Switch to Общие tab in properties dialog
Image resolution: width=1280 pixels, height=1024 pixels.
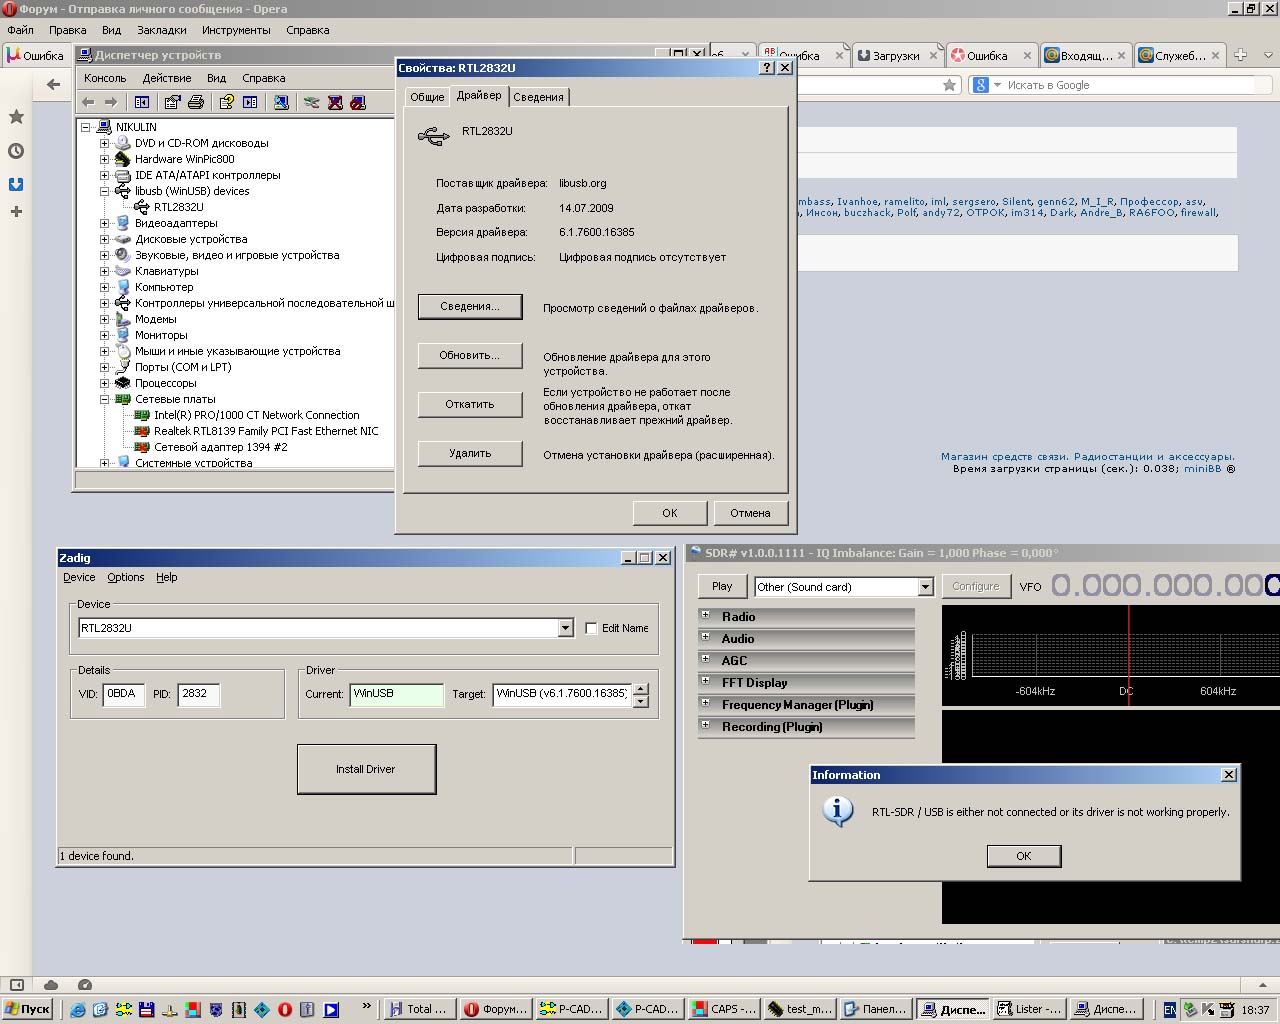pyautogui.click(x=427, y=97)
